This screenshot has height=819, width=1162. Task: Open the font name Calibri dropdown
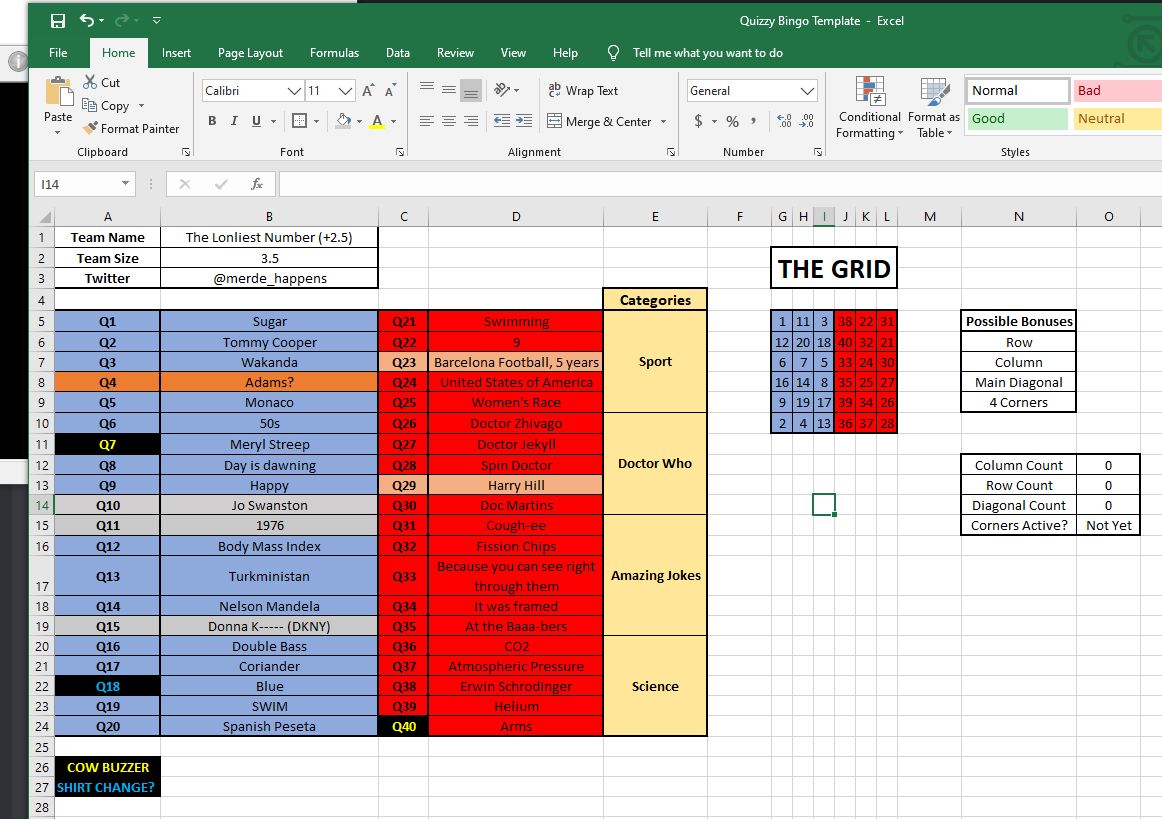294,90
